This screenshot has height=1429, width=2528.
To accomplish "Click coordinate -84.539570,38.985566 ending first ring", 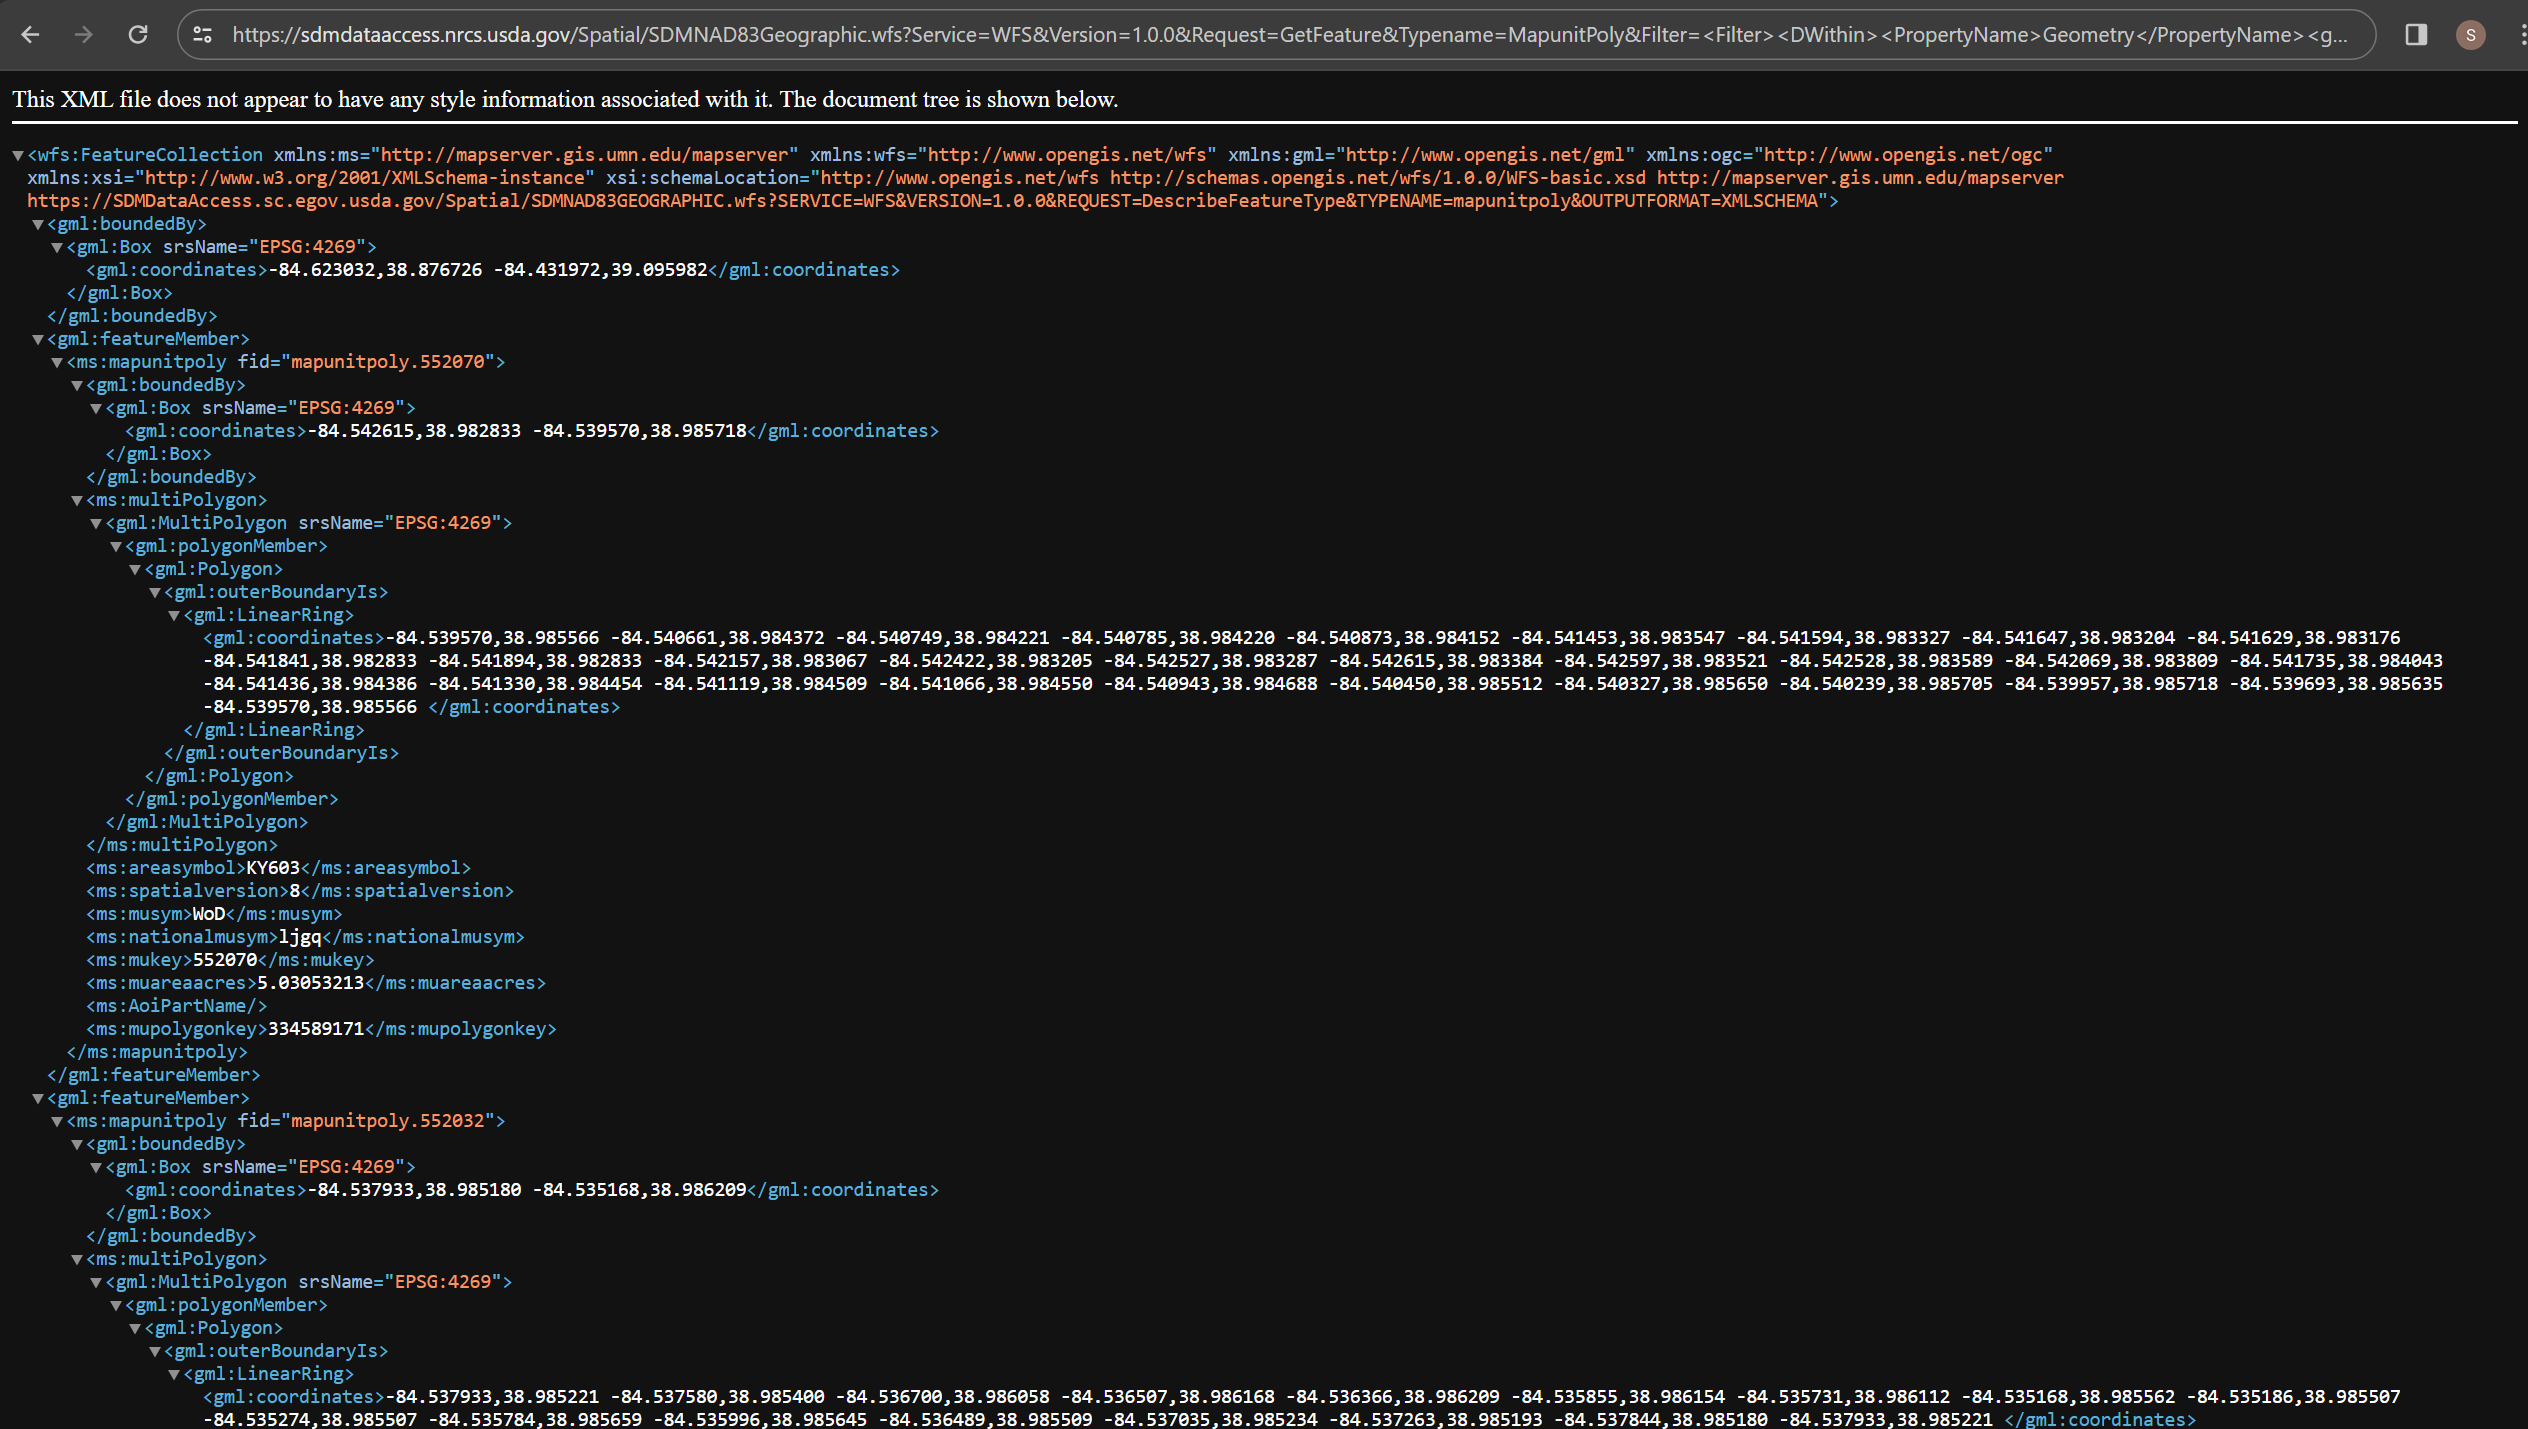I will pyautogui.click(x=310, y=707).
